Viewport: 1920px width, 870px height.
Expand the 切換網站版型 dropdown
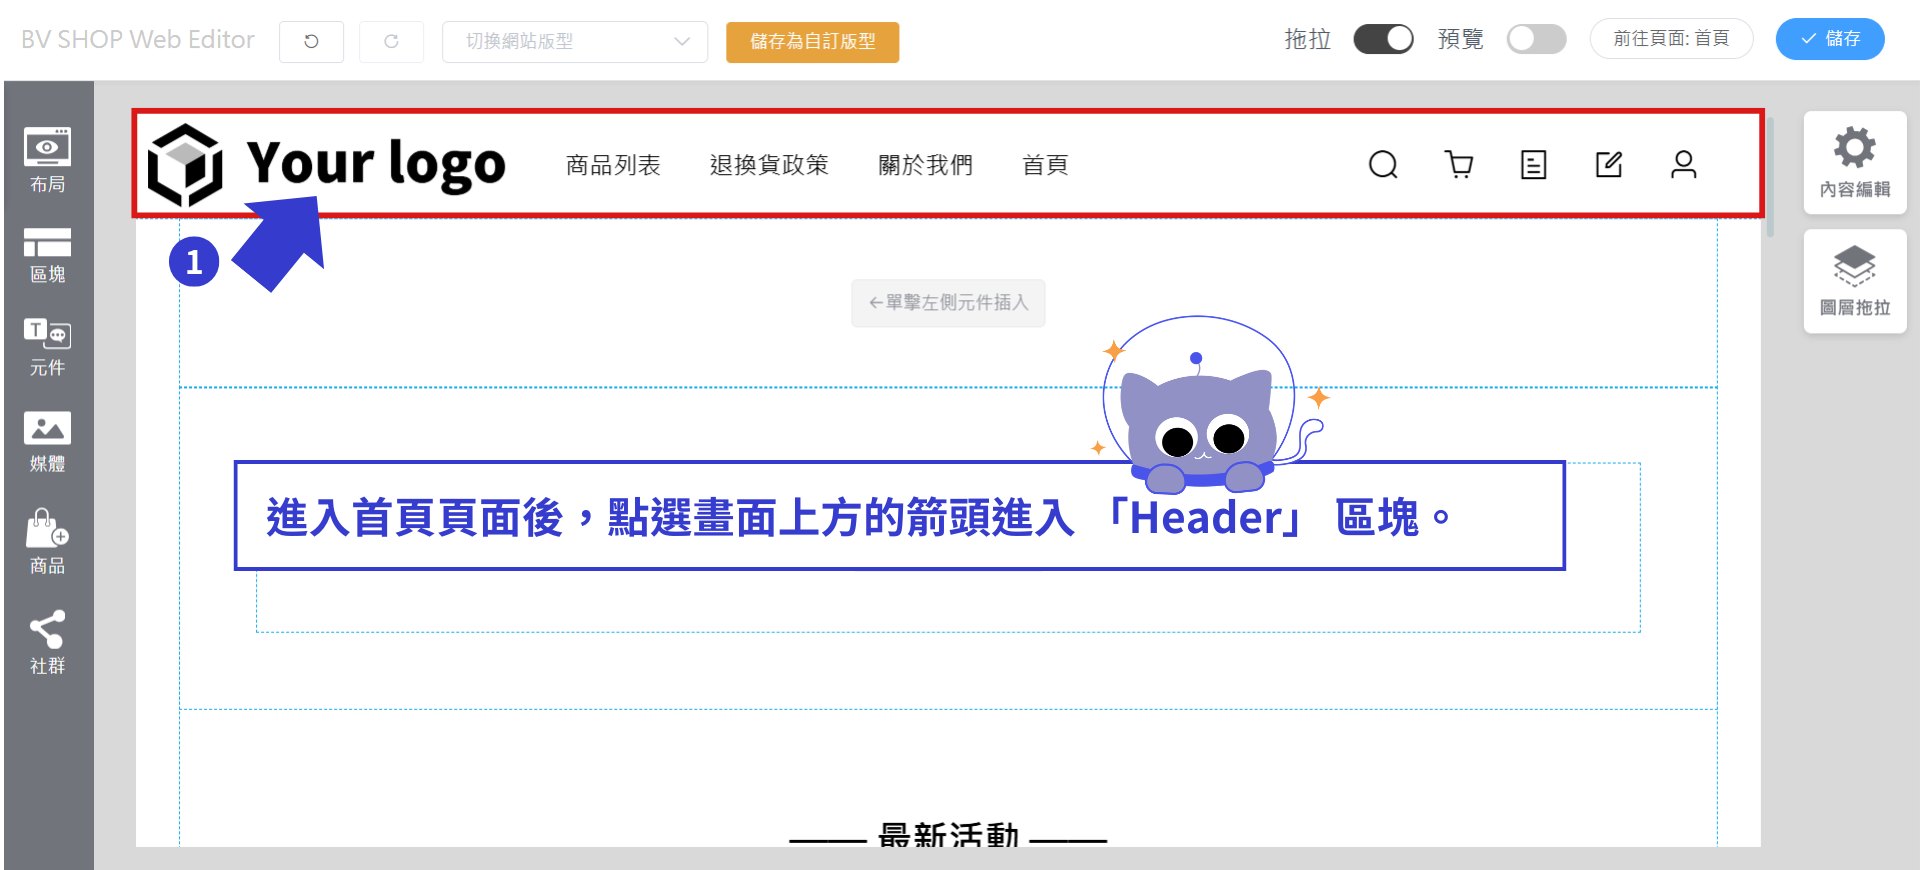pyautogui.click(x=575, y=41)
